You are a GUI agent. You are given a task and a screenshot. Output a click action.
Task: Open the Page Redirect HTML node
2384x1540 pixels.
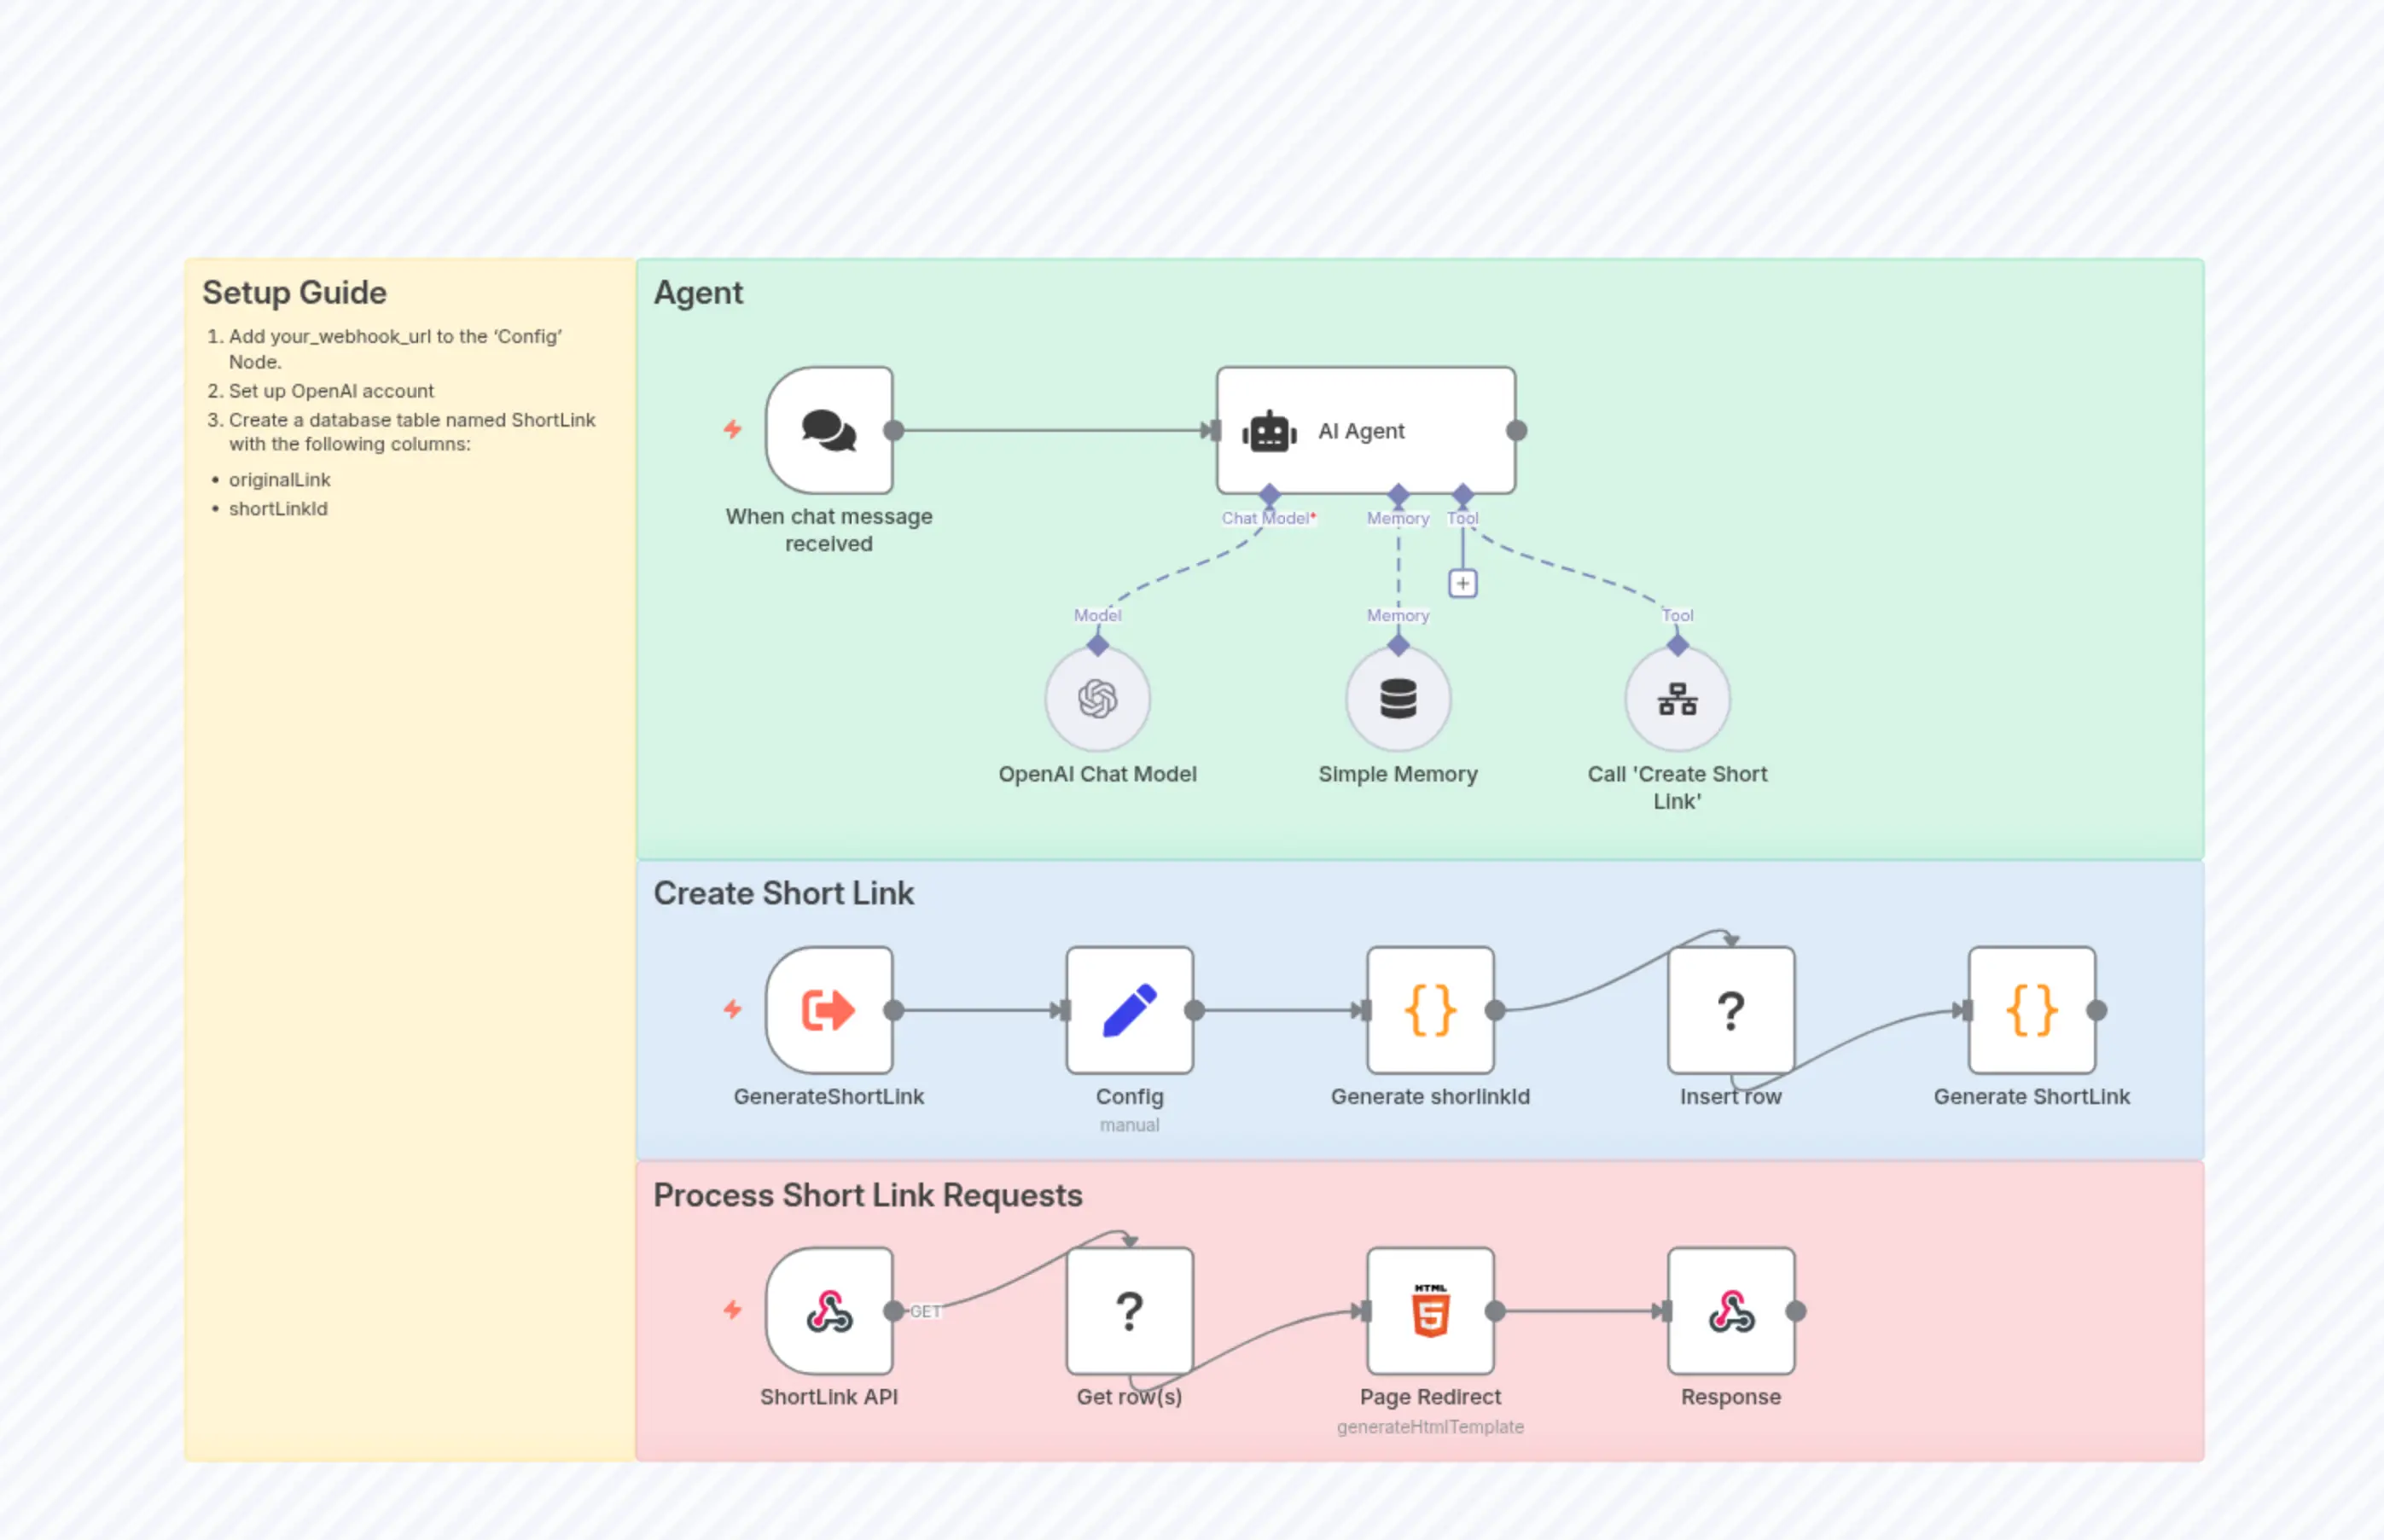click(1430, 1311)
